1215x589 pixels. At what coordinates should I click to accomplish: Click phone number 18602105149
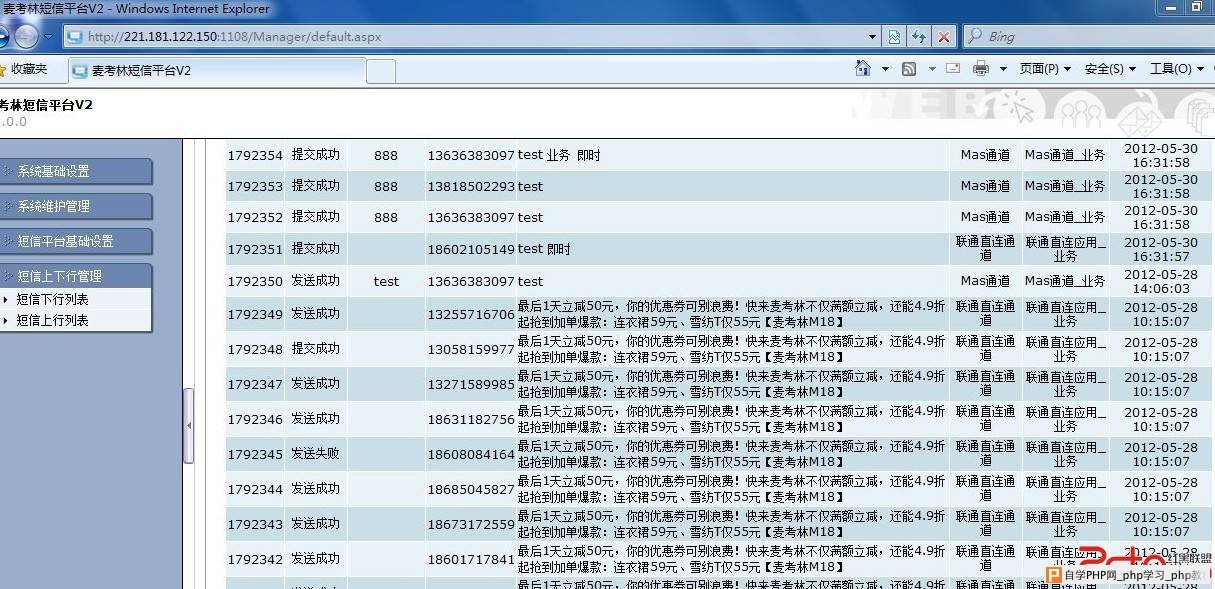(471, 249)
